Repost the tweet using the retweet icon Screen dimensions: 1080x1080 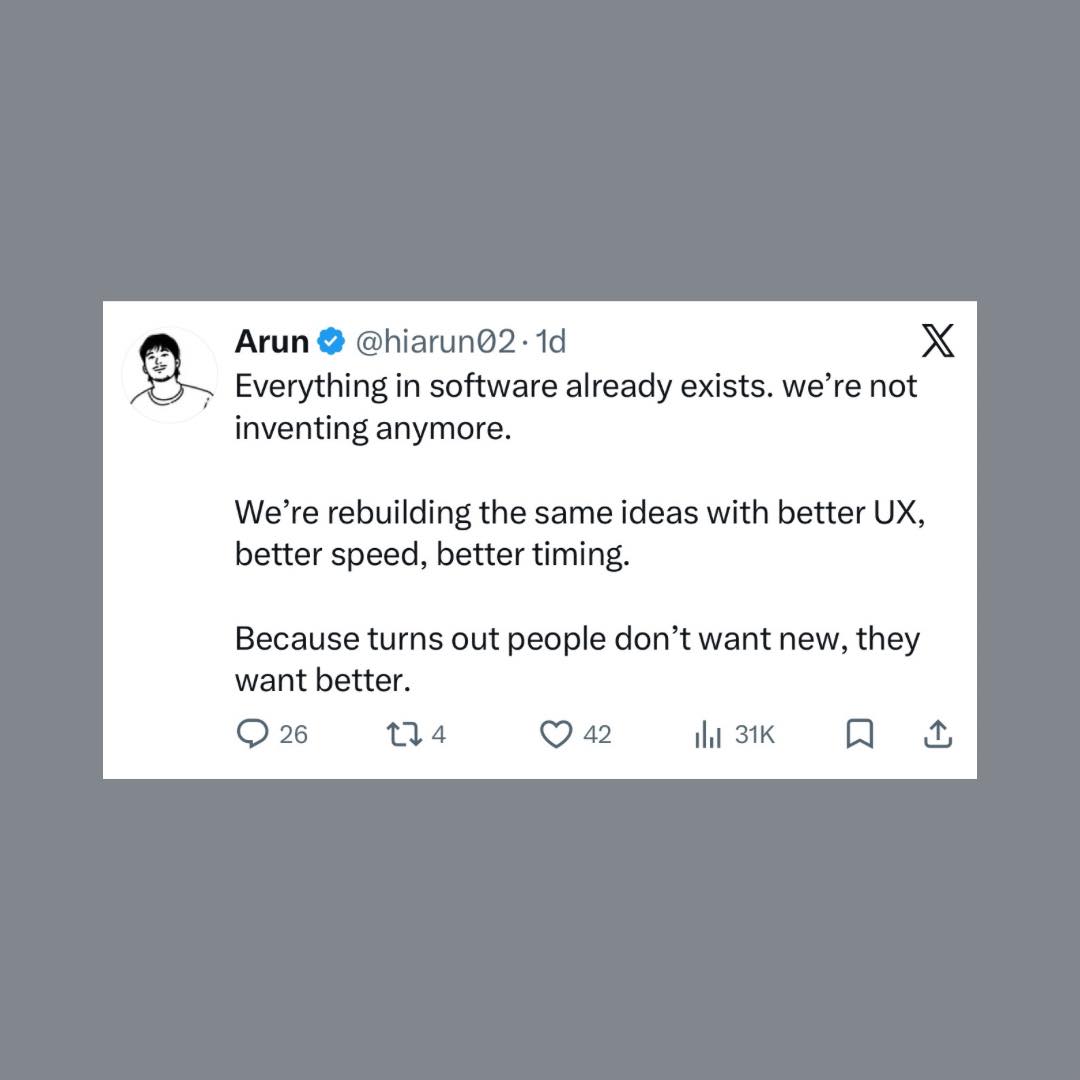click(401, 735)
